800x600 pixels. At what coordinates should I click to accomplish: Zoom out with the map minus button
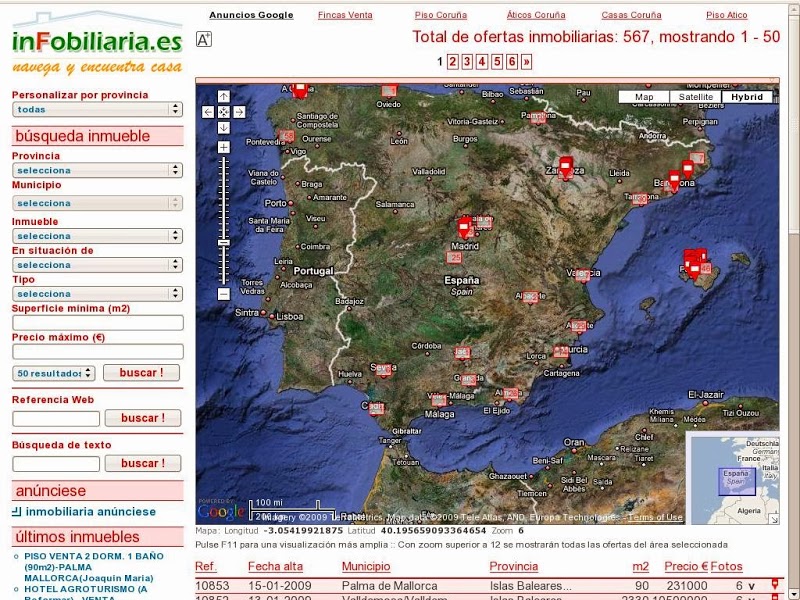point(223,294)
